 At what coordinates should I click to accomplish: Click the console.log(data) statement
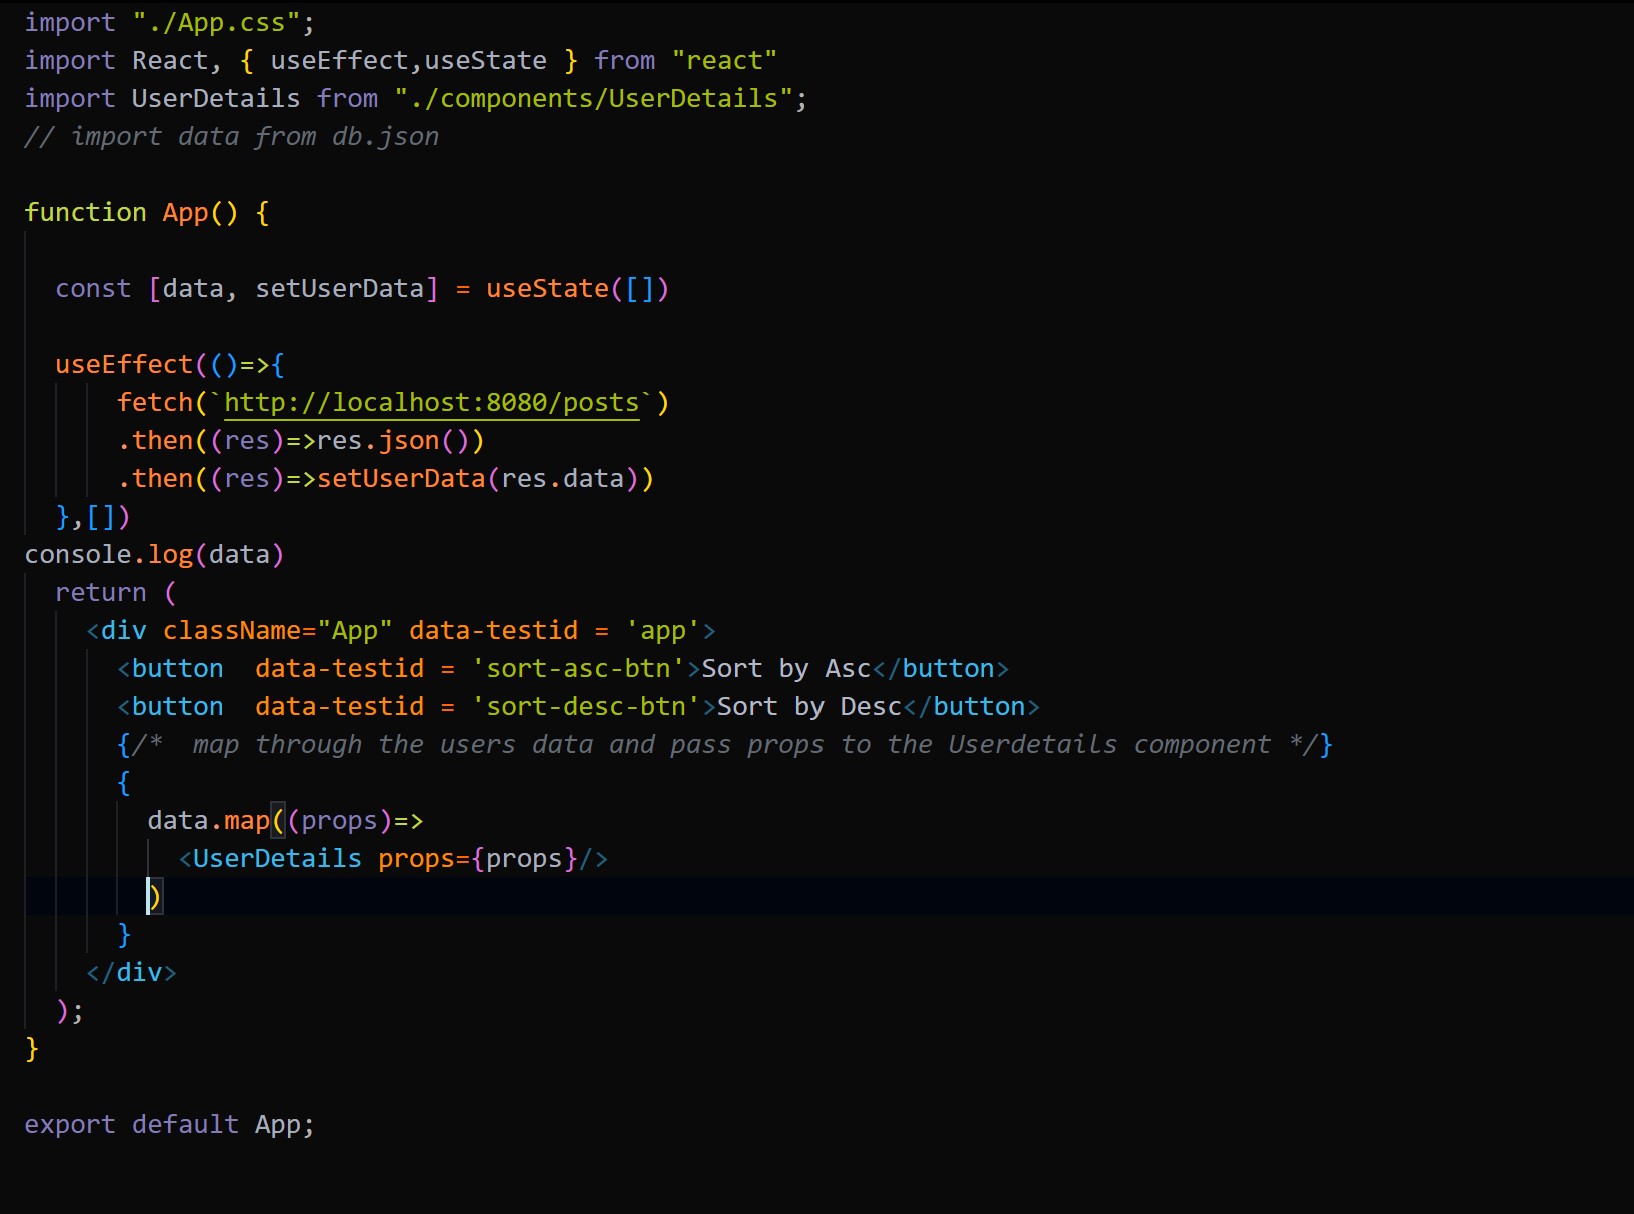click(x=152, y=553)
